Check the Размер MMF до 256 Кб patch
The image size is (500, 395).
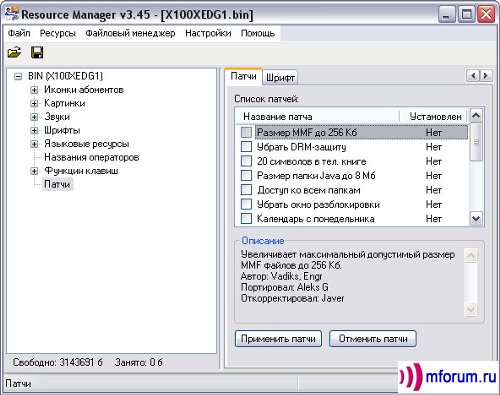pyautogui.click(x=246, y=132)
